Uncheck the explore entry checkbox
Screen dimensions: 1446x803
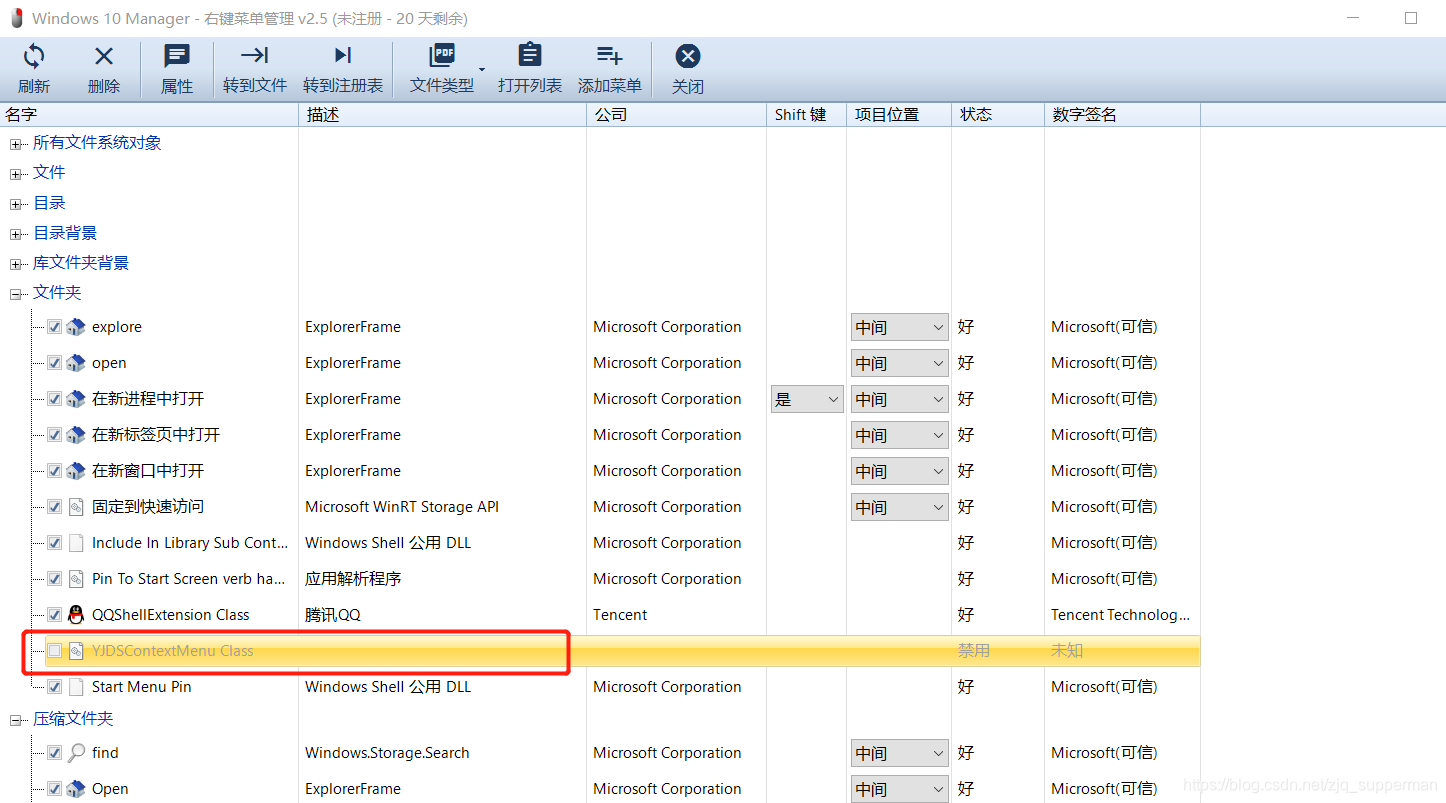tap(54, 327)
